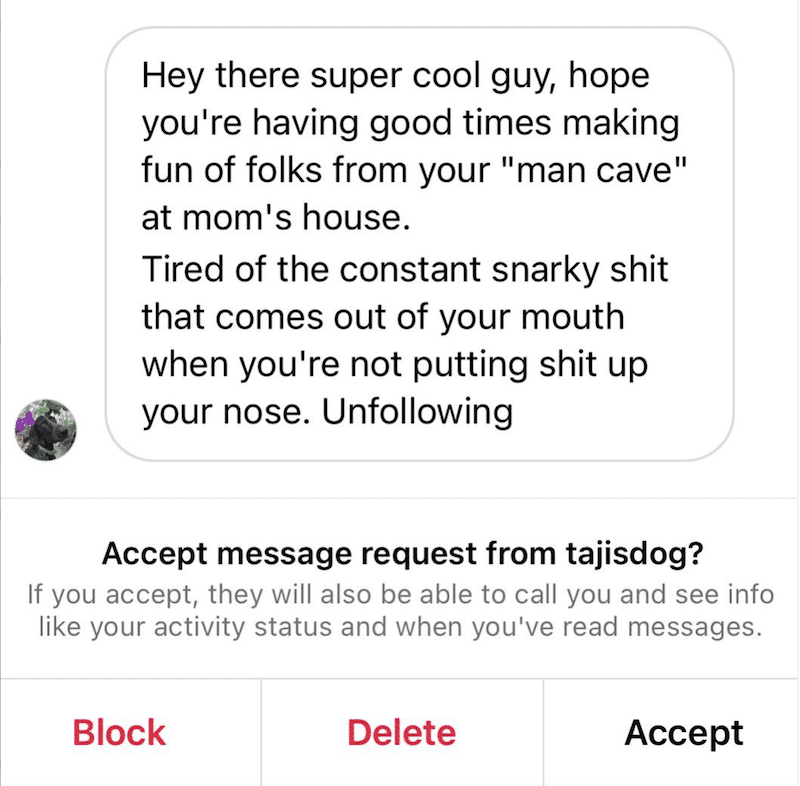Image resolution: width=800 pixels, height=786 pixels.
Task: Tap the word "Unfollowing" in the message
Action: 417,411
